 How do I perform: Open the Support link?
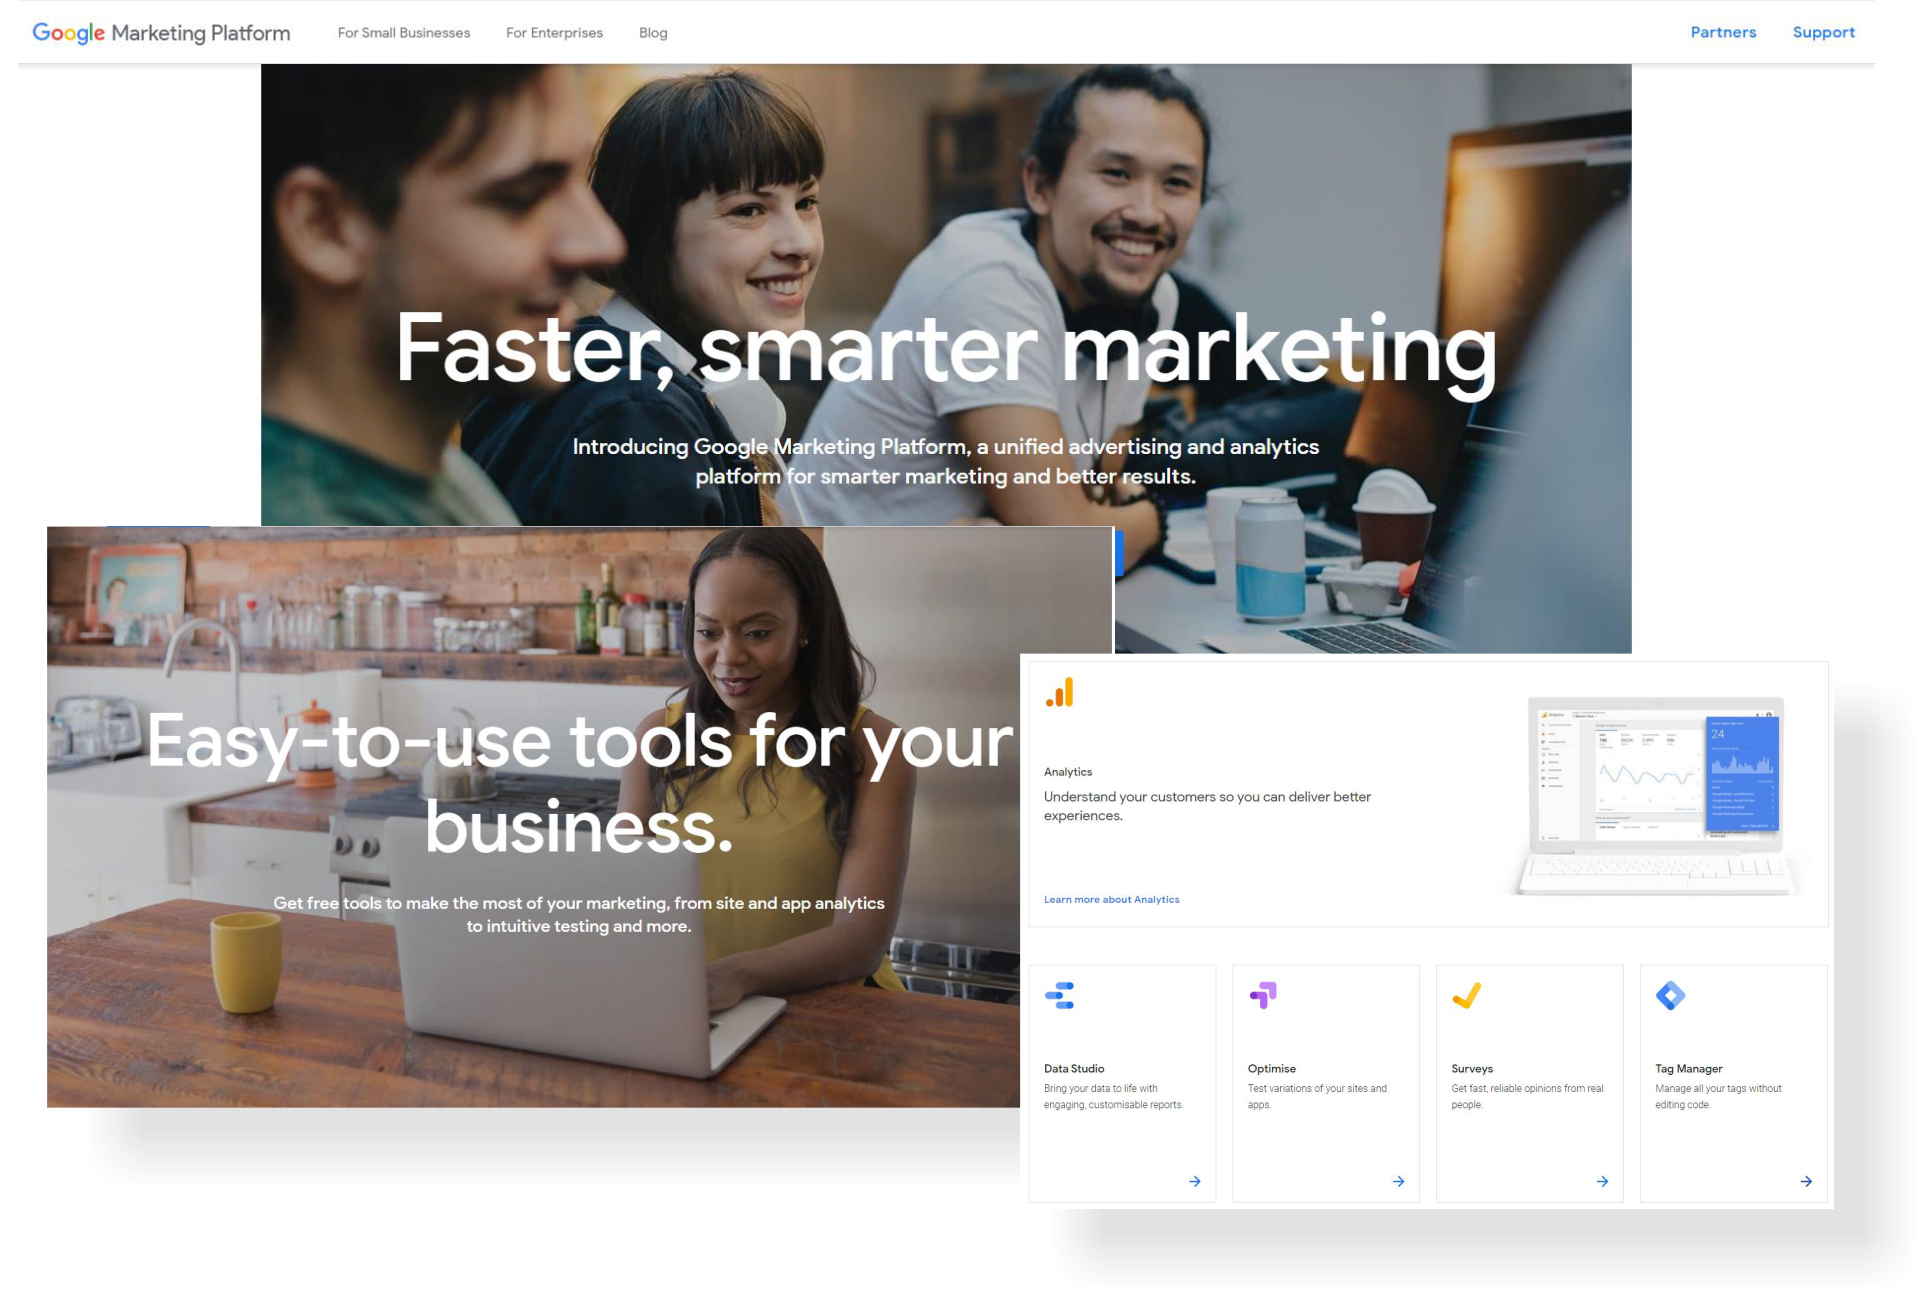[1824, 32]
